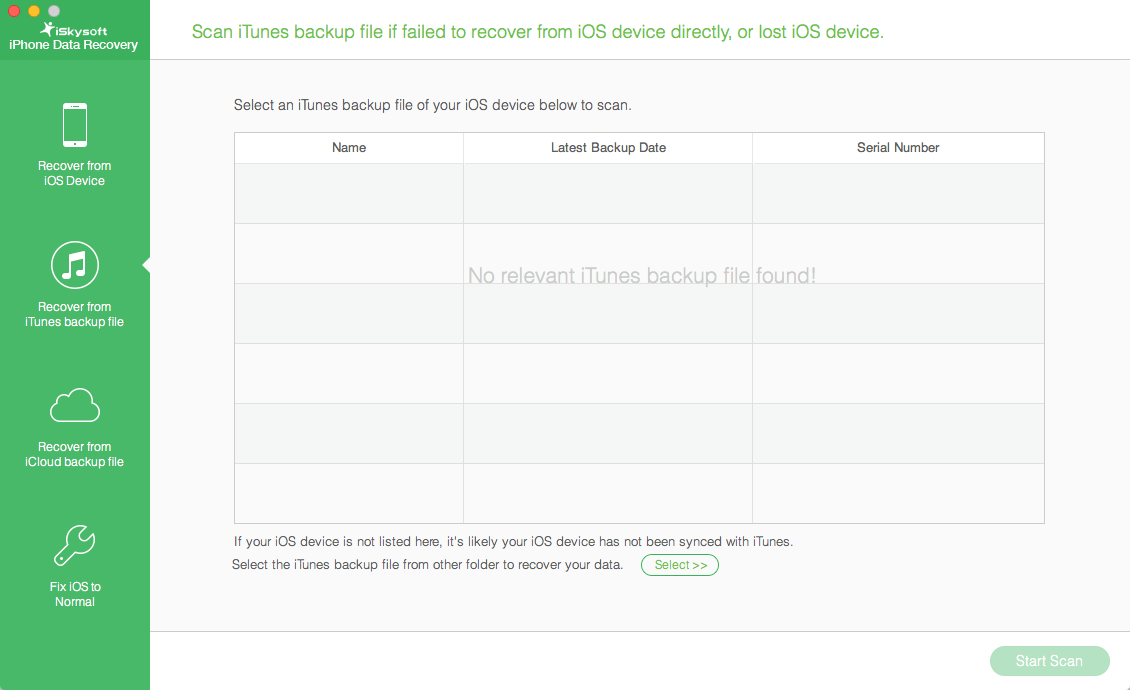Go to Recover from iCloud backup file label

(74, 454)
